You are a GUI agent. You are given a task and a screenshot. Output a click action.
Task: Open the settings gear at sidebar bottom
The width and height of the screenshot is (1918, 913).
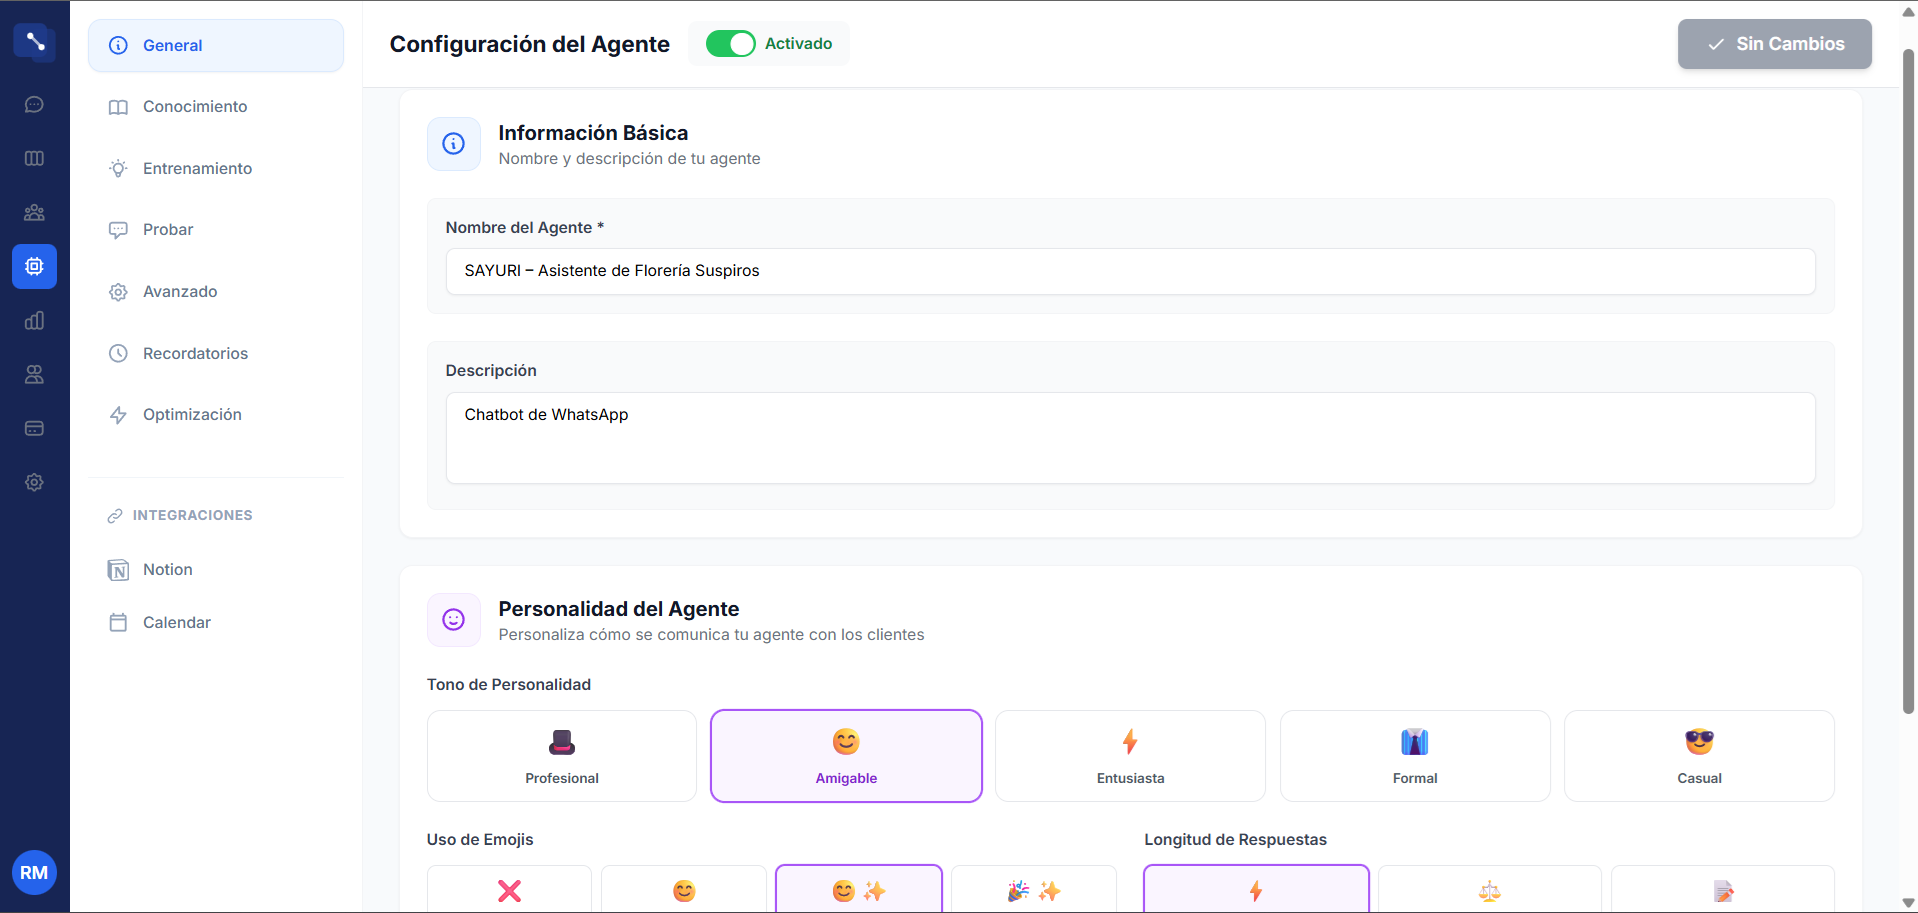click(34, 482)
